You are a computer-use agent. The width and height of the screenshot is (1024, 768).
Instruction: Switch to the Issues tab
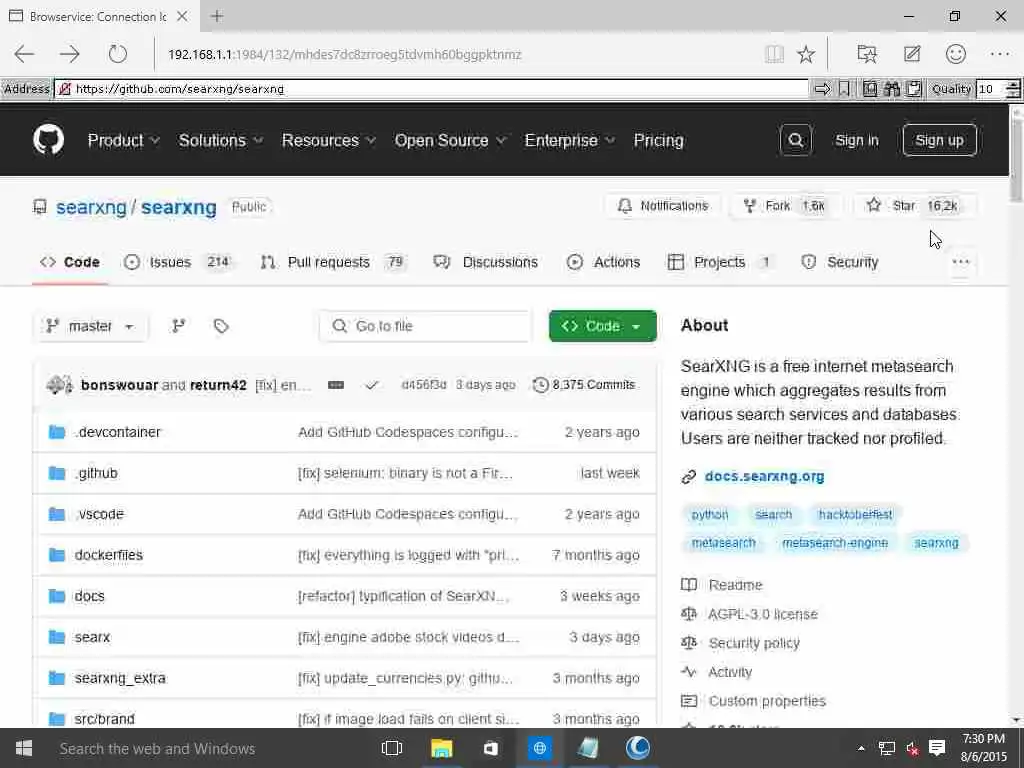(x=178, y=262)
